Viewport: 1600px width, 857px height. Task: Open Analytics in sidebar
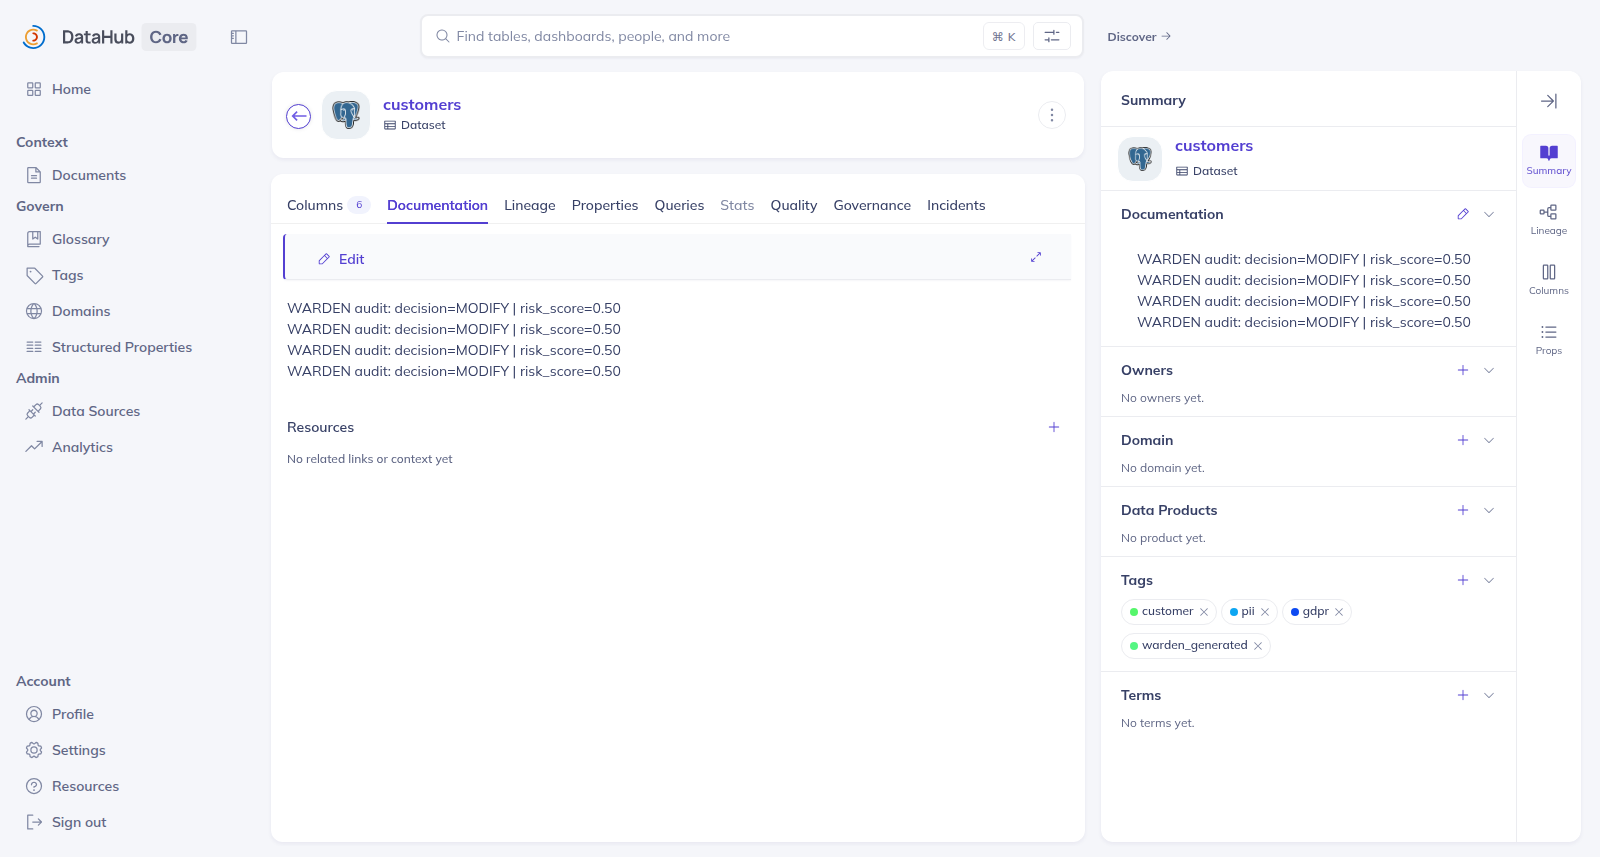pos(82,447)
